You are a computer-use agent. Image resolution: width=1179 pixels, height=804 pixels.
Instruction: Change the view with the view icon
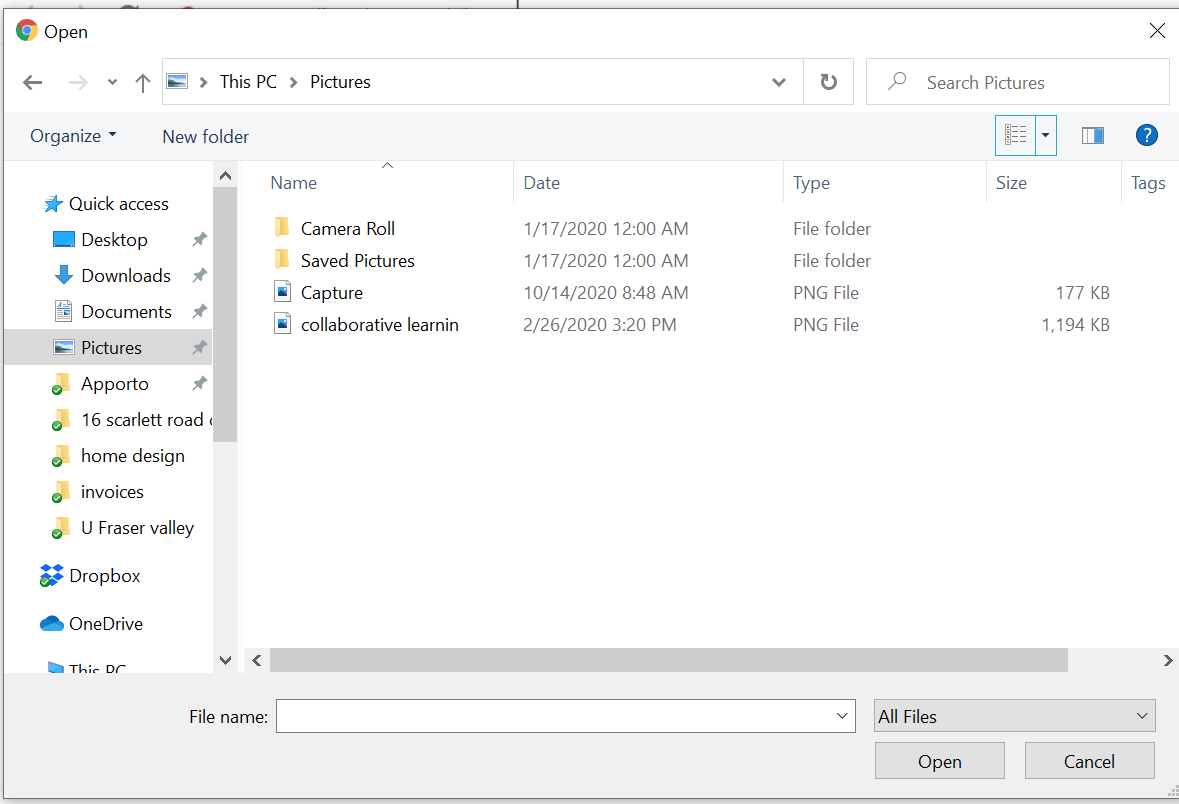tap(1015, 135)
